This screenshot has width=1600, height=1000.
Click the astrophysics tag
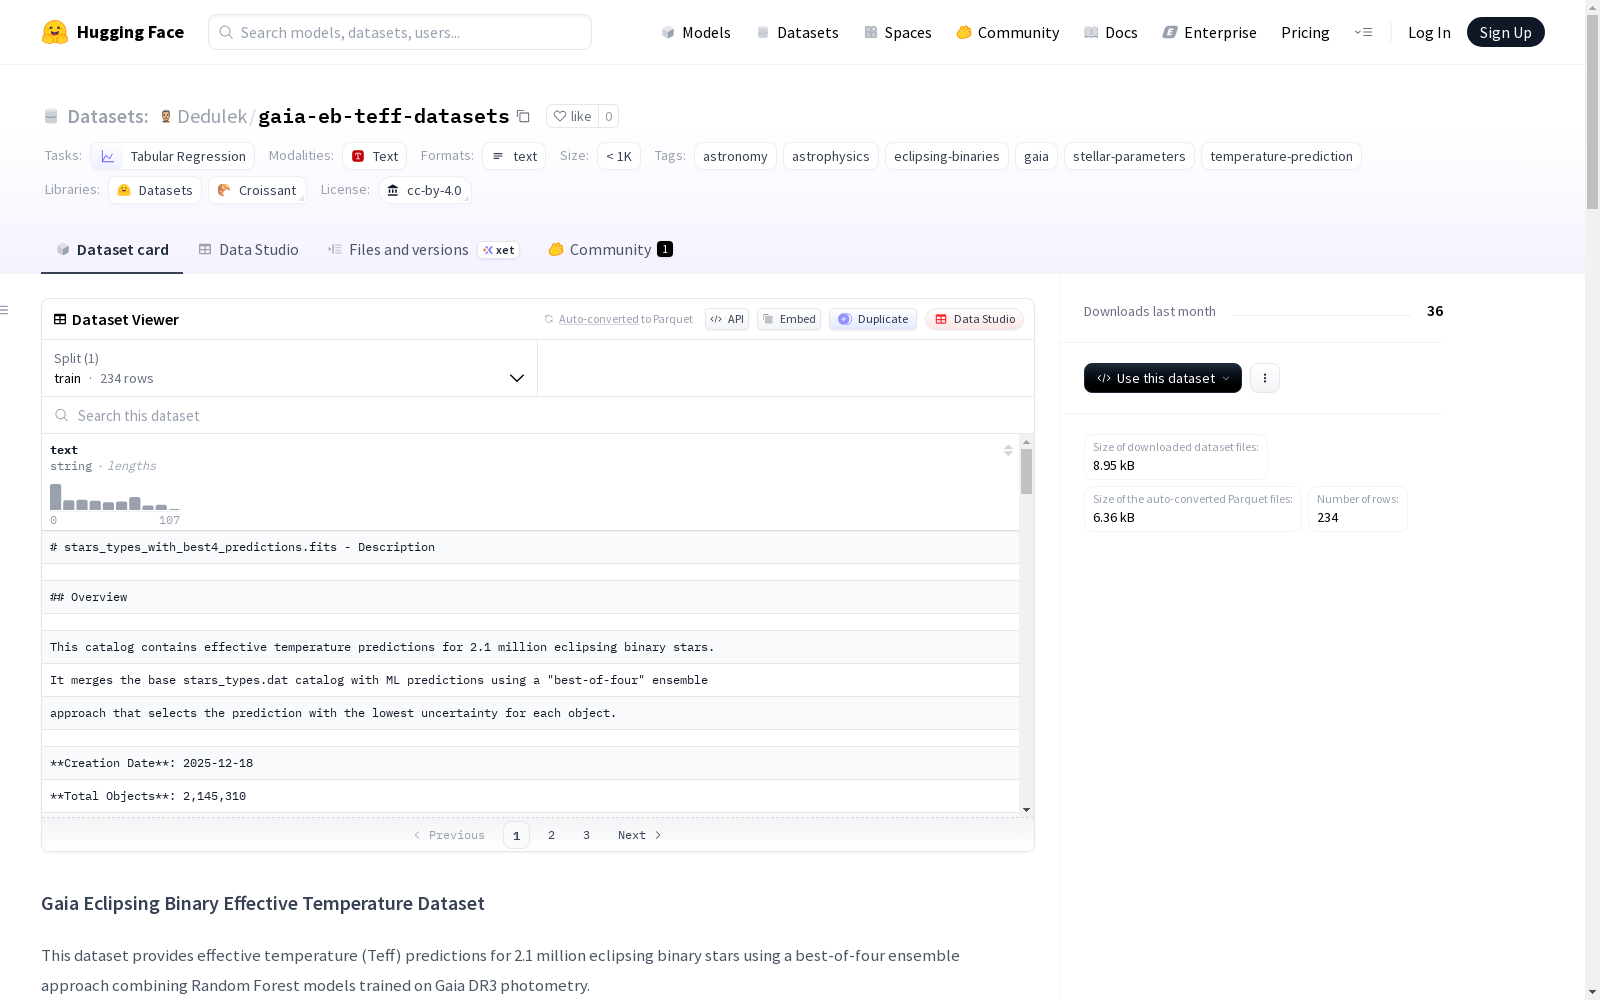pos(831,156)
